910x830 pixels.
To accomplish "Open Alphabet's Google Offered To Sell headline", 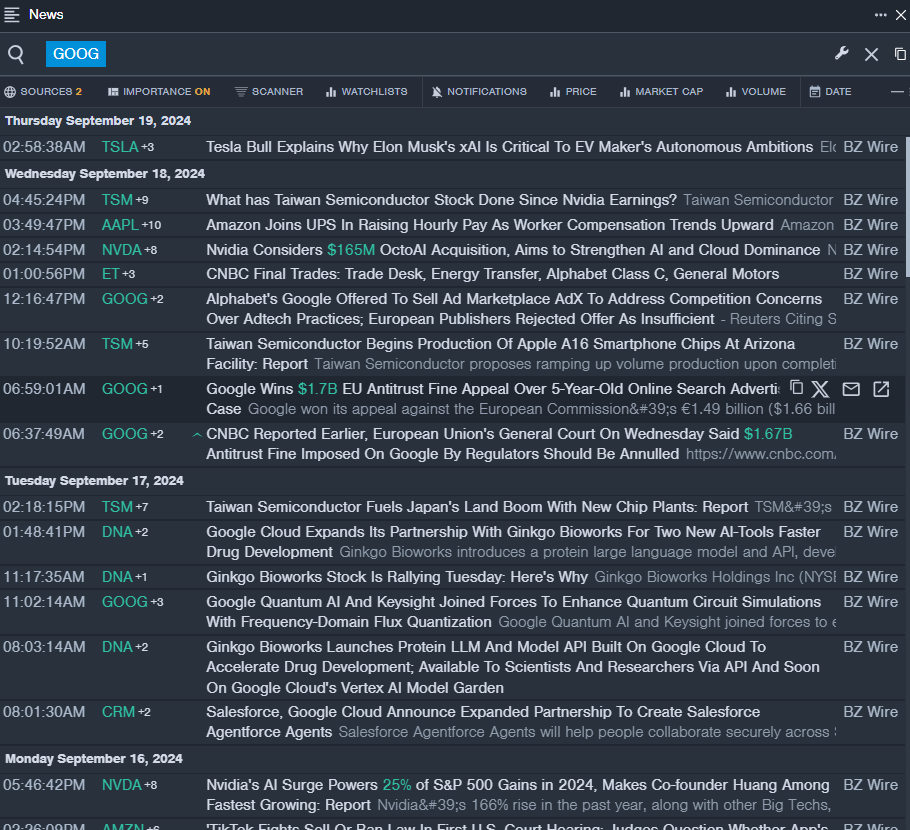I will coord(514,309).
